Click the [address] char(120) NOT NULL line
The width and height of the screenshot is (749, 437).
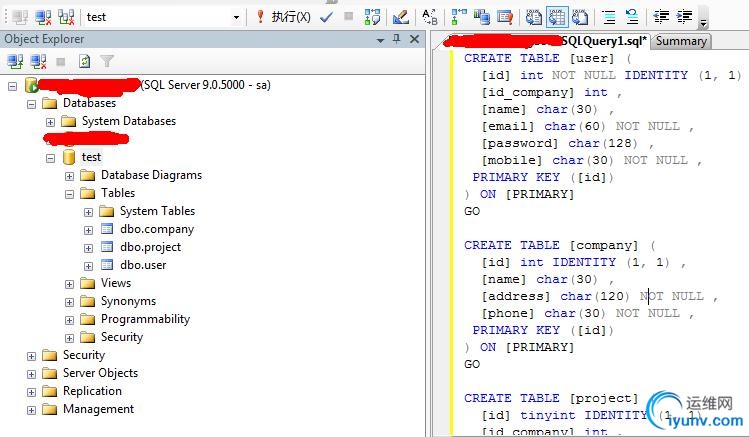pyautogui.click(x=599, y=296)
